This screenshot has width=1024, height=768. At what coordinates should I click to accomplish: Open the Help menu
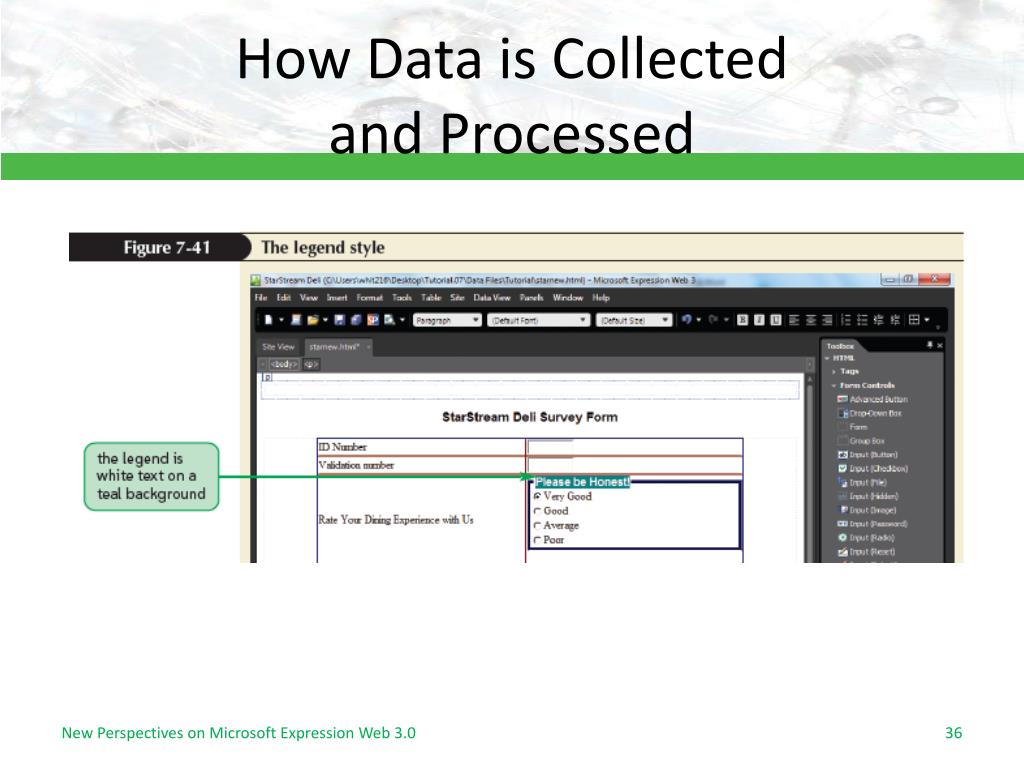click(x=601, y=298)
